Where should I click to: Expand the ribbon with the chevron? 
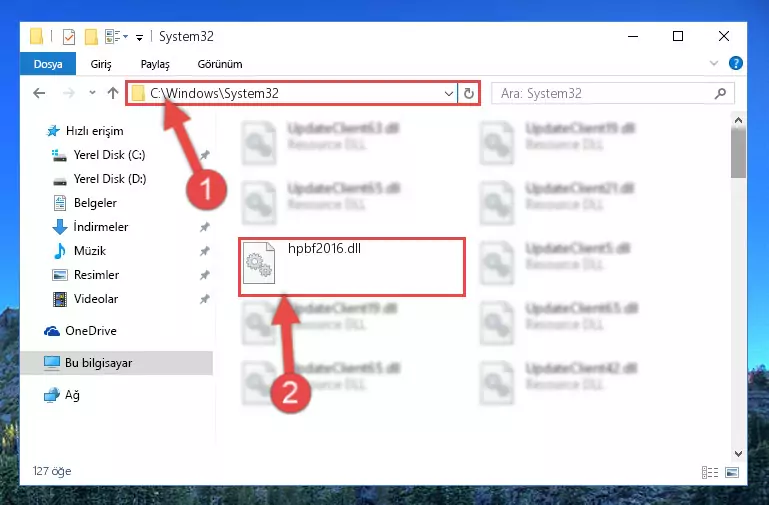point(714,63)
